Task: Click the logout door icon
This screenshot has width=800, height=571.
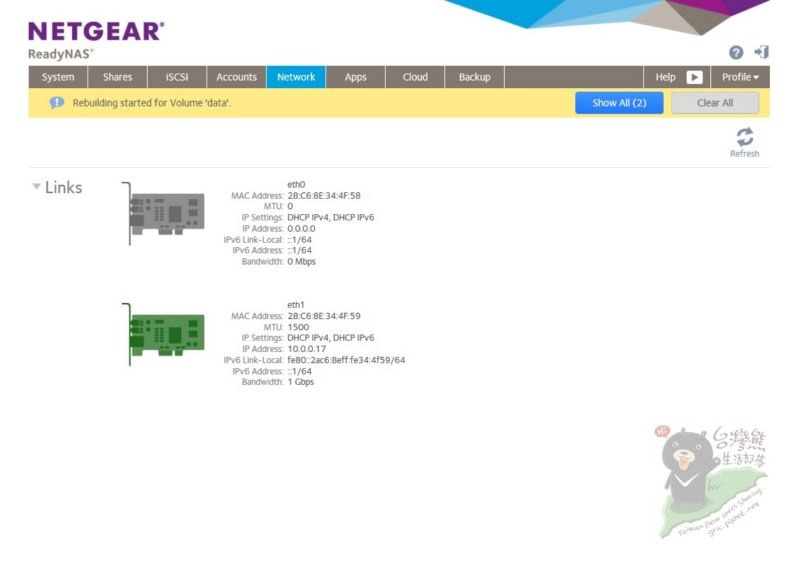Action: 762,52
